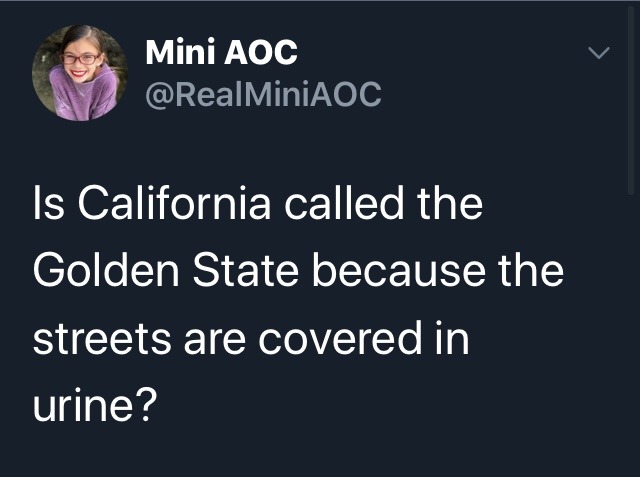Open the @RealMiniAOC handle link
This screenshot has width=640, height=477.
click(263, 94)
